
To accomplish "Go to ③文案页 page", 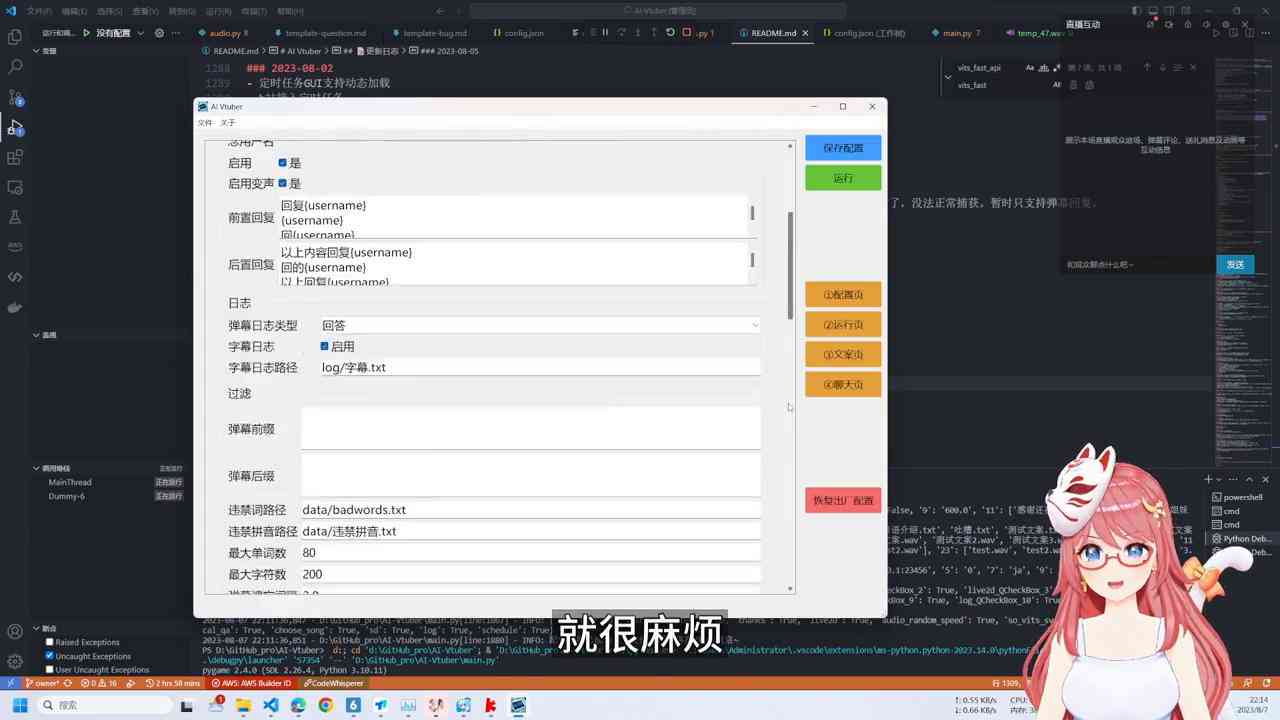I will tap(843, 355).
